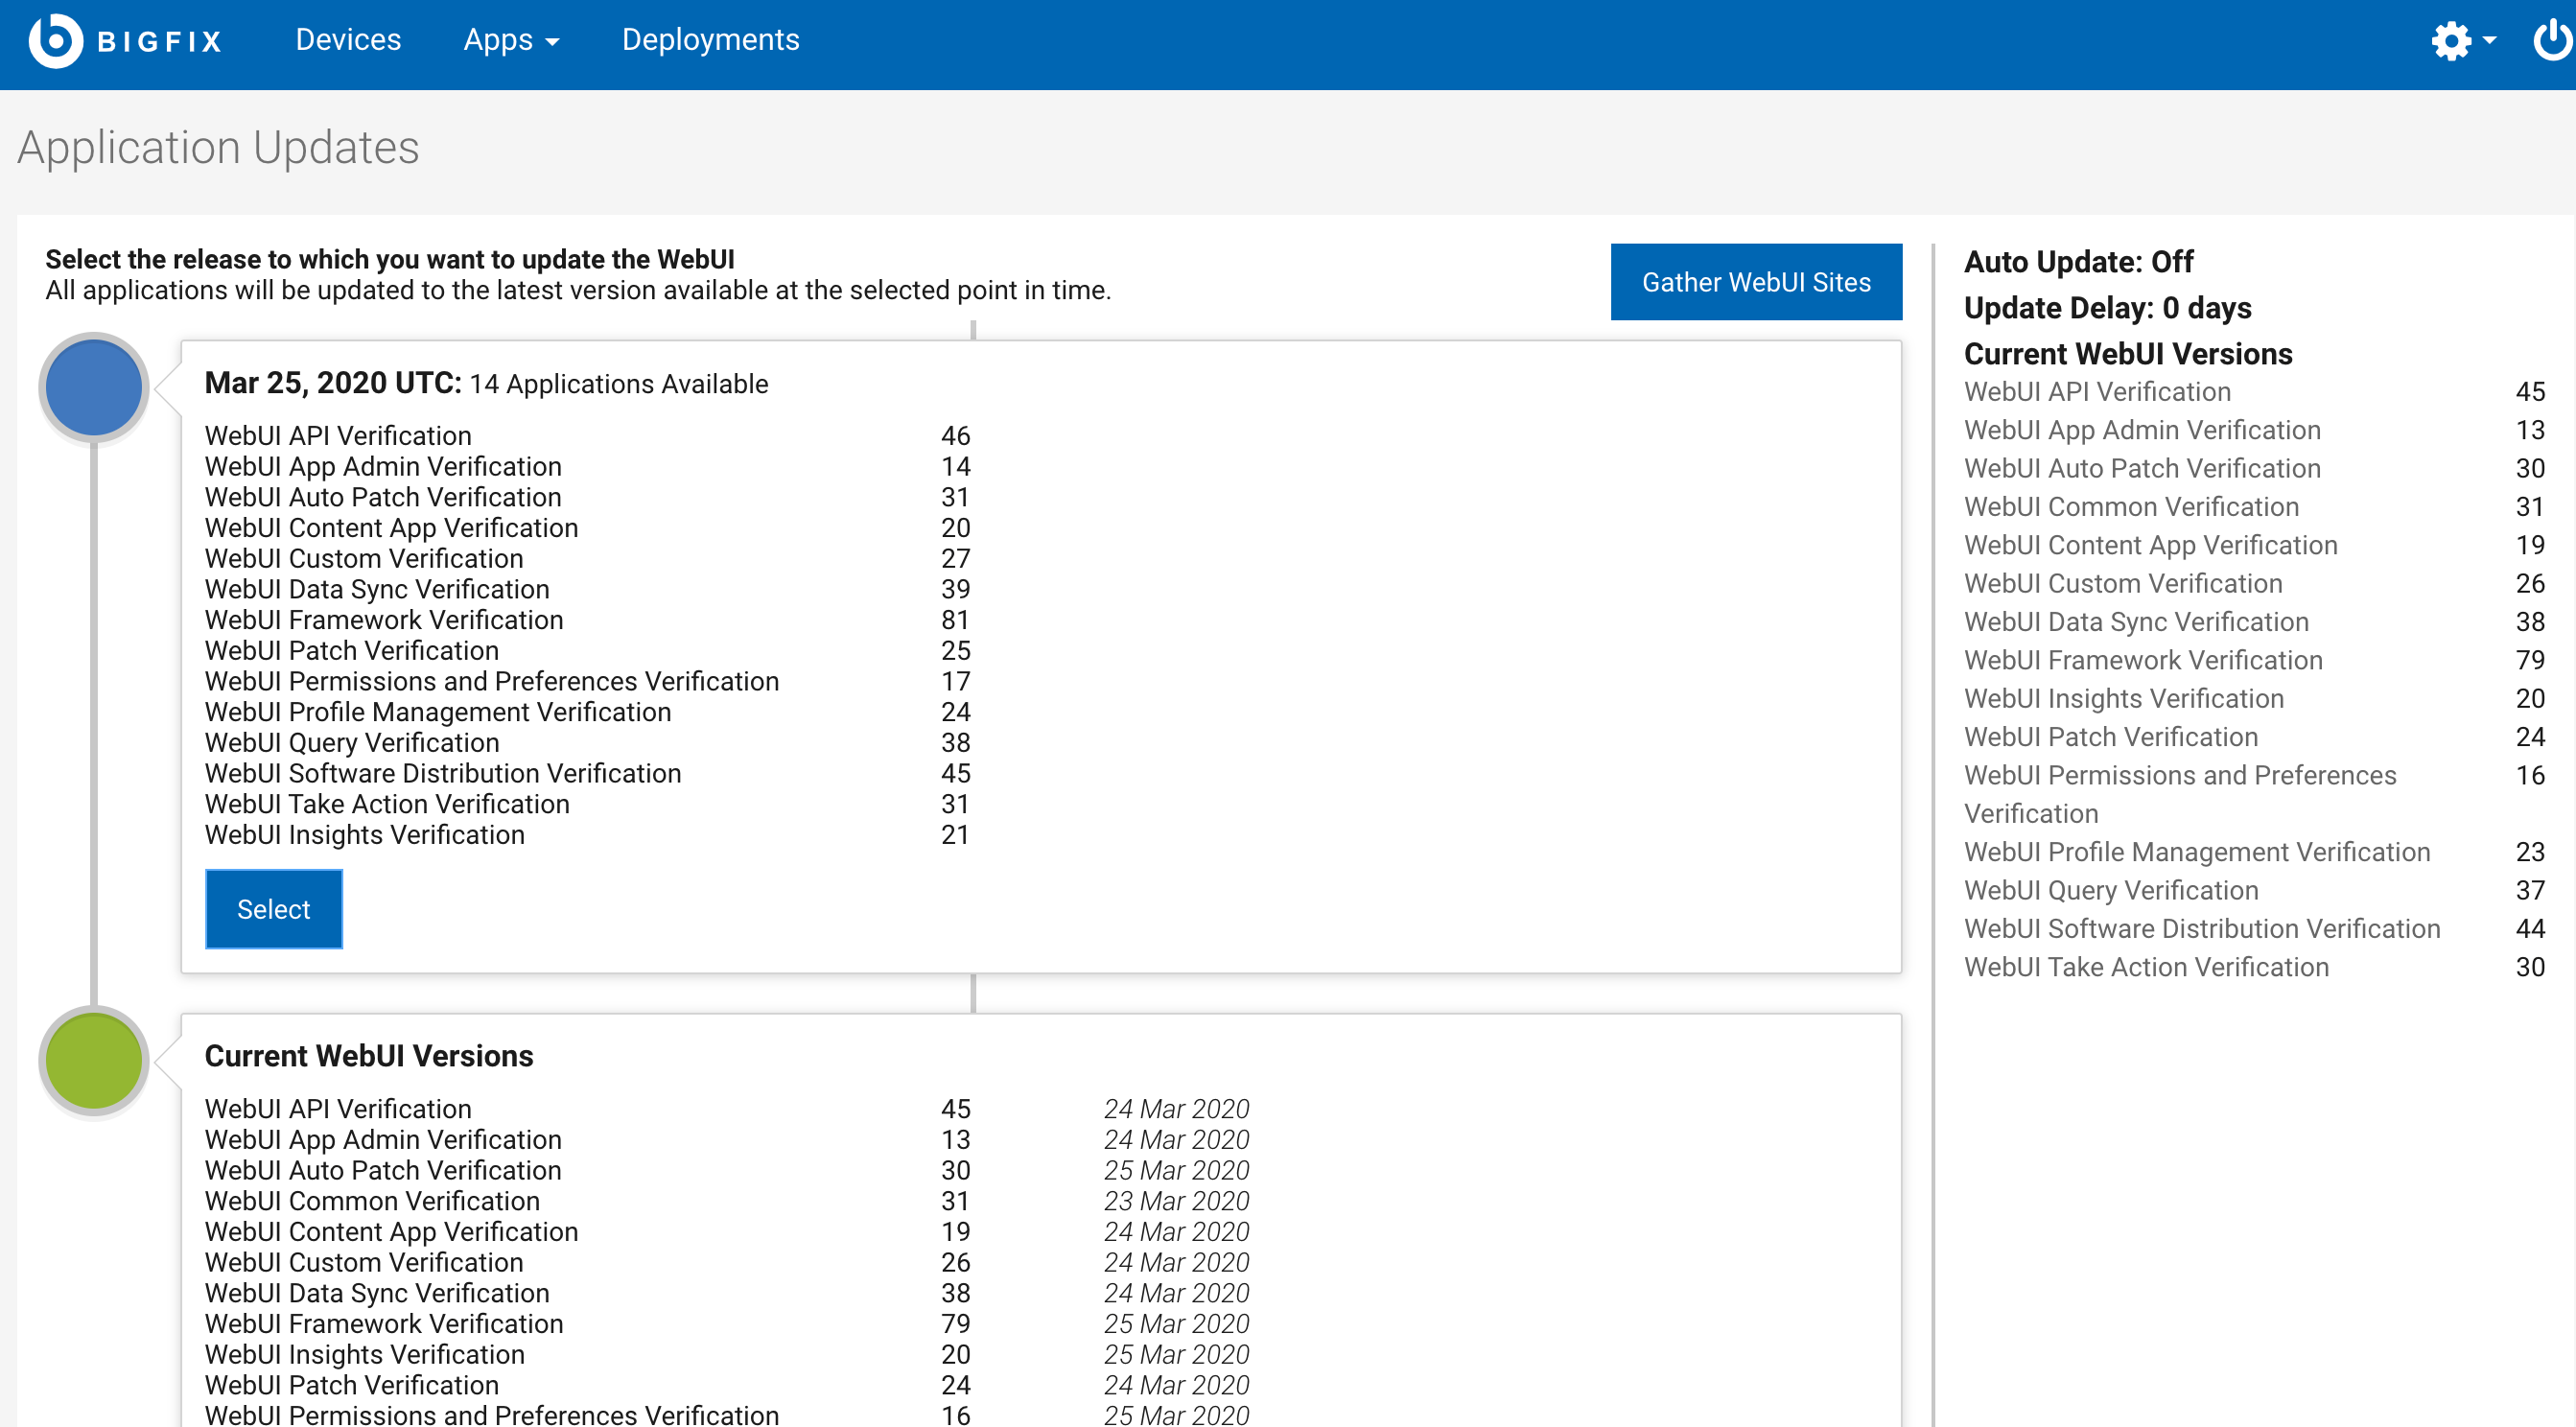Click WebUI API Verification in the release list
2576x1427 pixels.
(338, 435)
